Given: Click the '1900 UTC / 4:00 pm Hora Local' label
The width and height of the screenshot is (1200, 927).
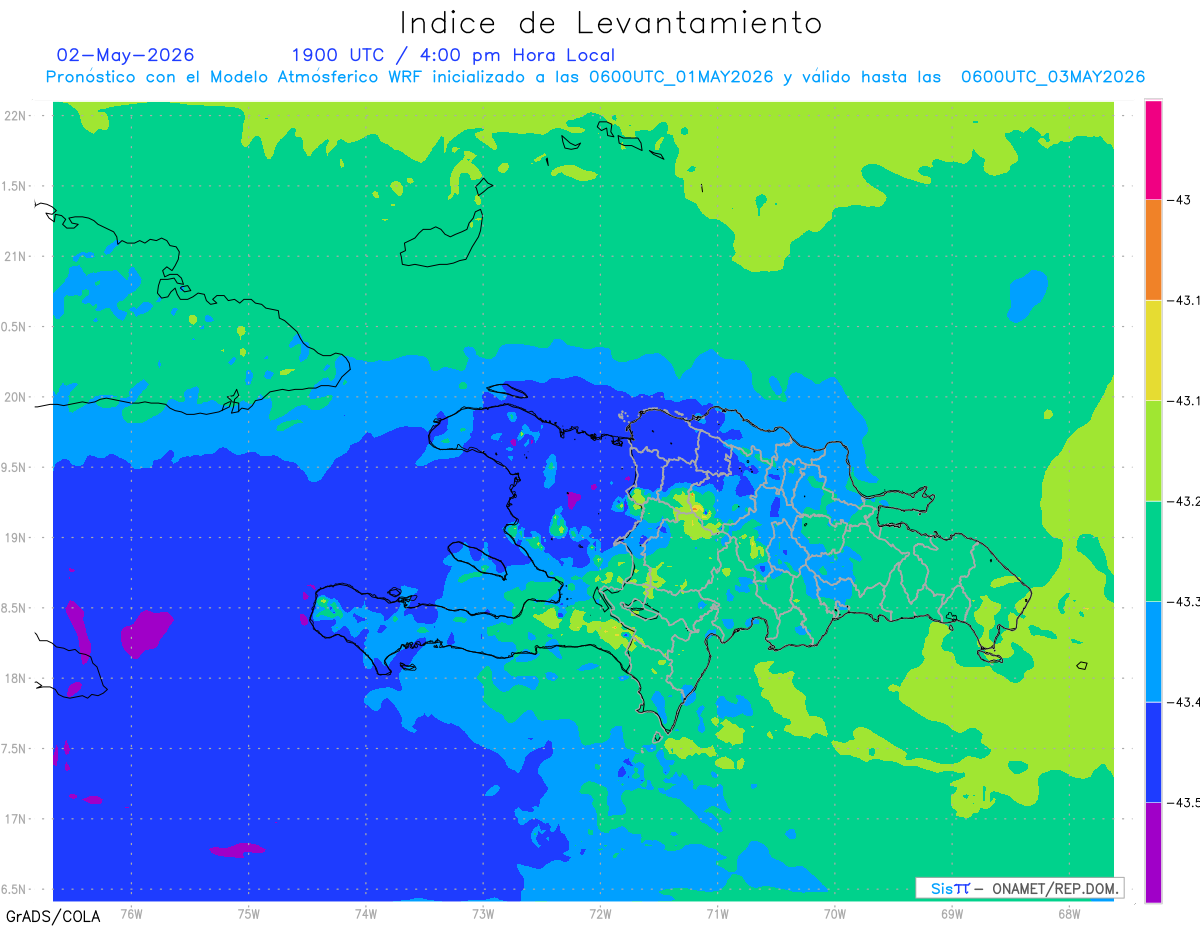Looking at the screenshot, I should click(x=453, y=55).
